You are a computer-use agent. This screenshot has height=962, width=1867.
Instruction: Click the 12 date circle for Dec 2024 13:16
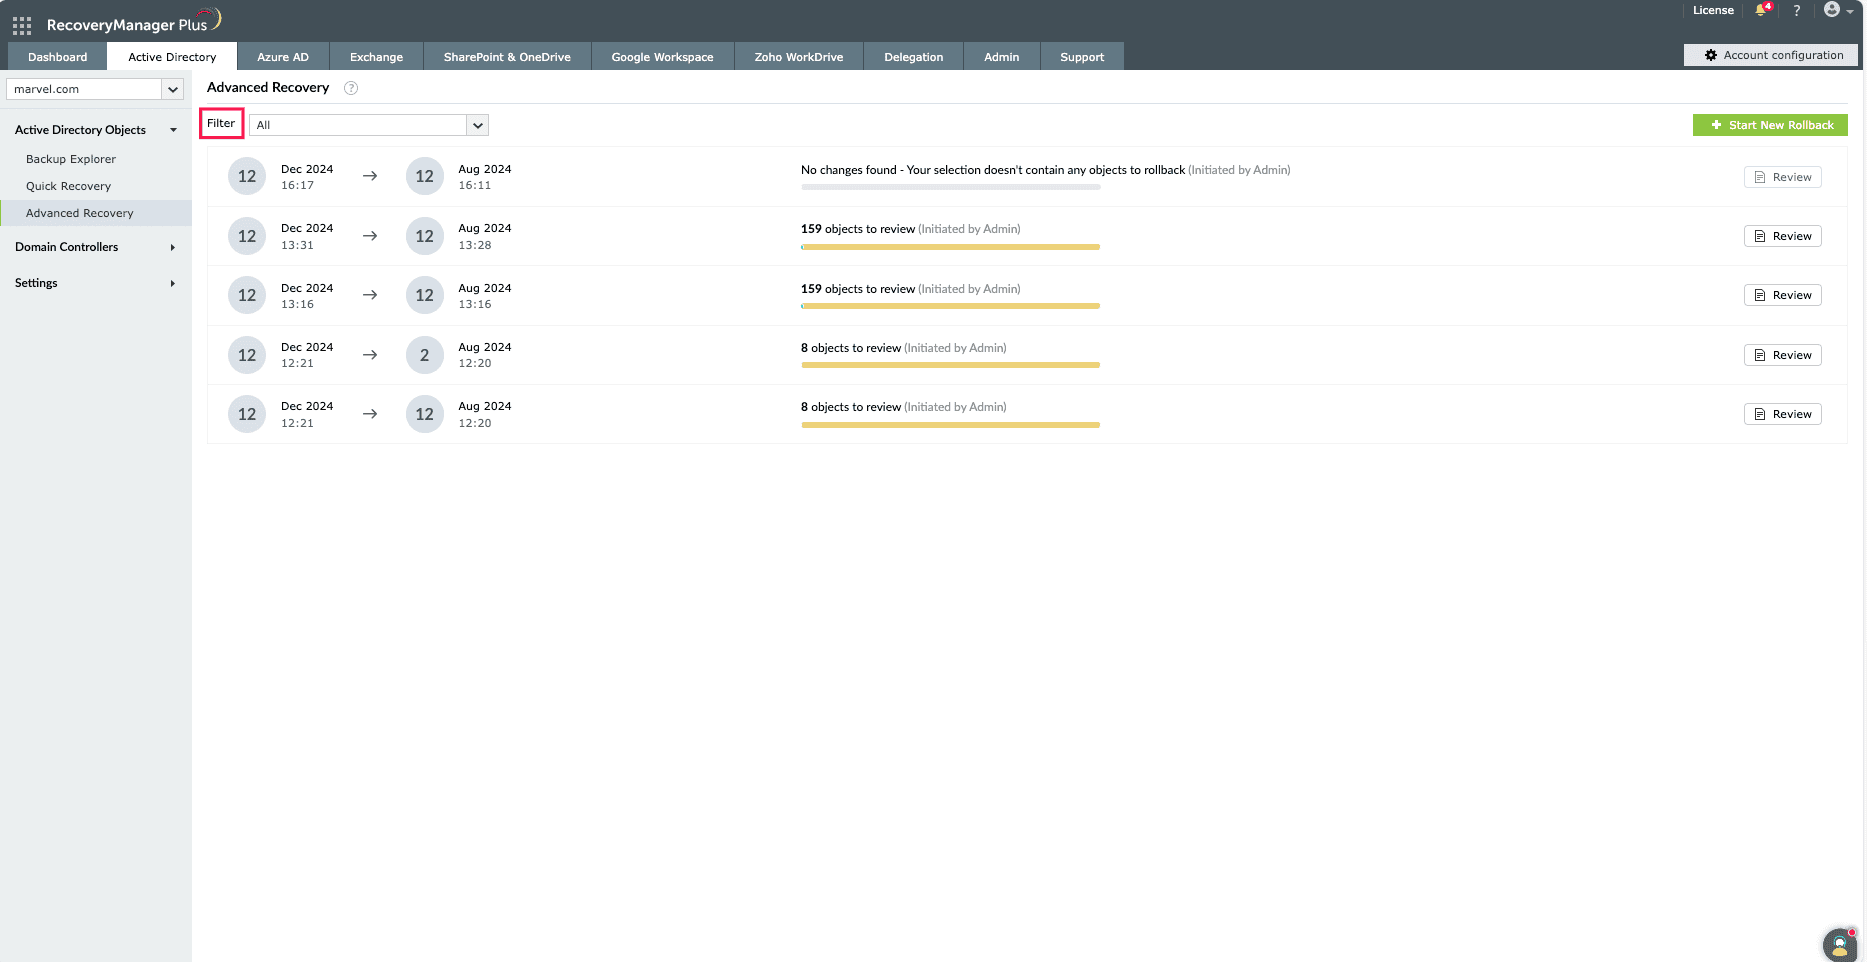247,295
